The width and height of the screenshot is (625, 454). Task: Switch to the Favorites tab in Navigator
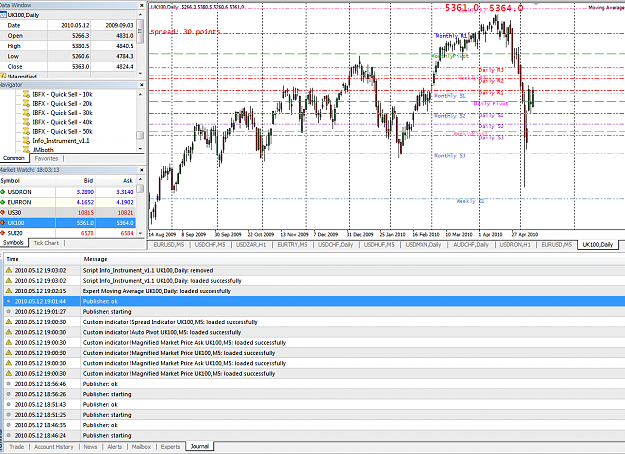click(x=46, y=158)
